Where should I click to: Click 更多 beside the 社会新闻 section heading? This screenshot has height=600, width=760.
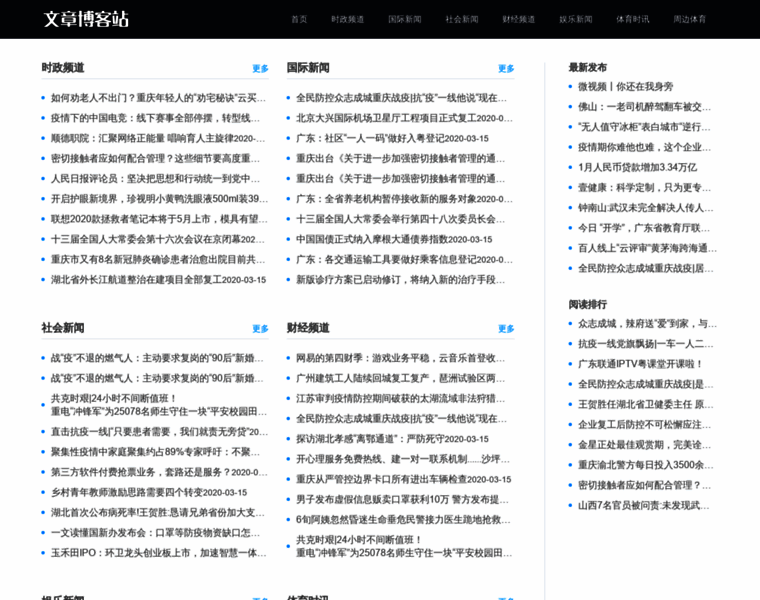point(260,329)
